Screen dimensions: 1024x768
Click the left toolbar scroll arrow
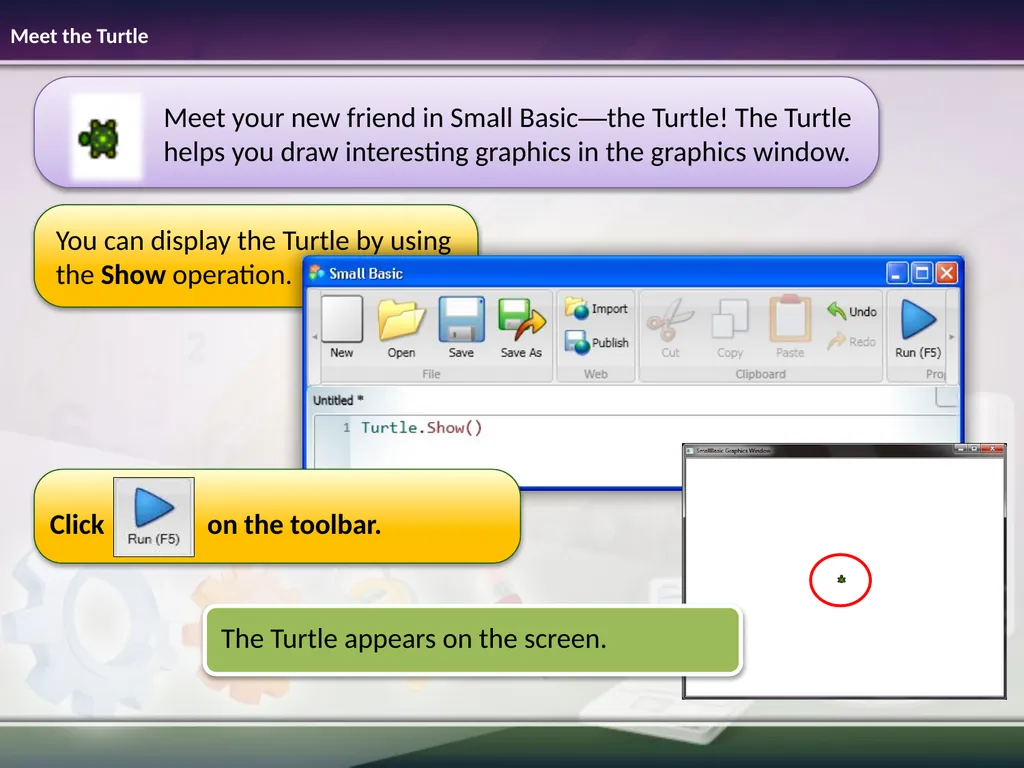(315, 337)
